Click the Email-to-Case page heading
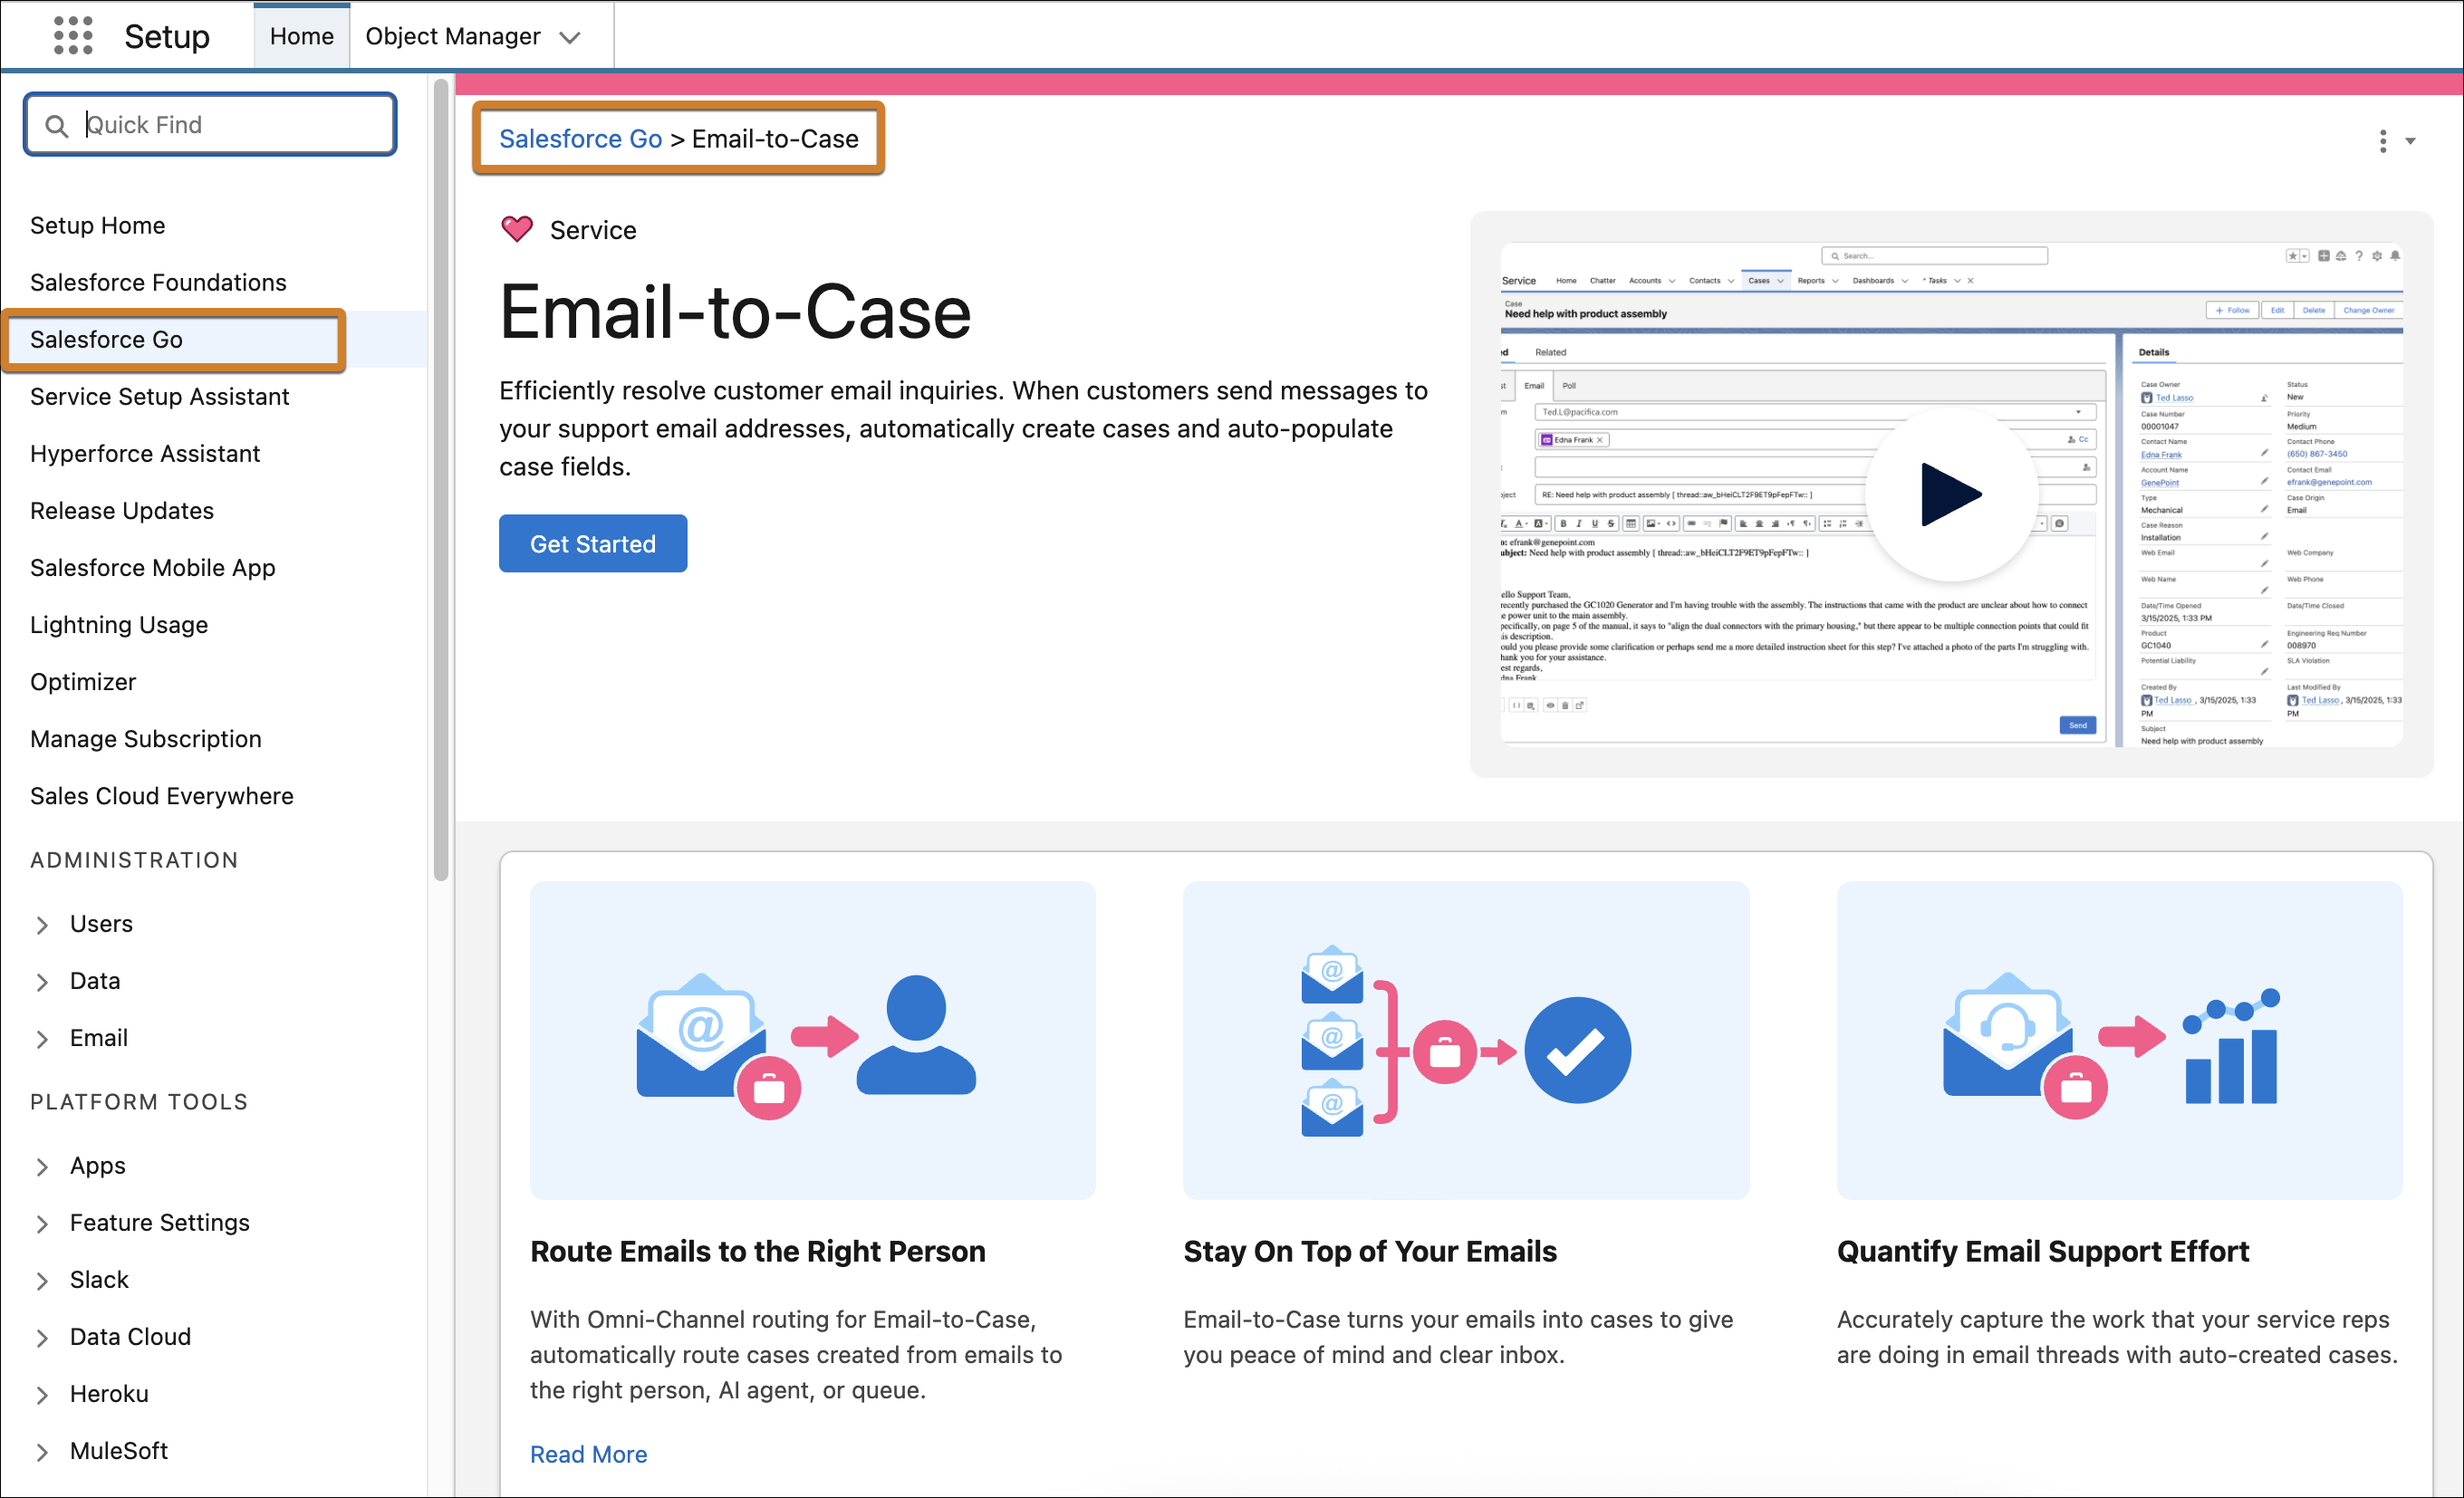The width and height of the screenshot is (2464, 1498). 735,312
